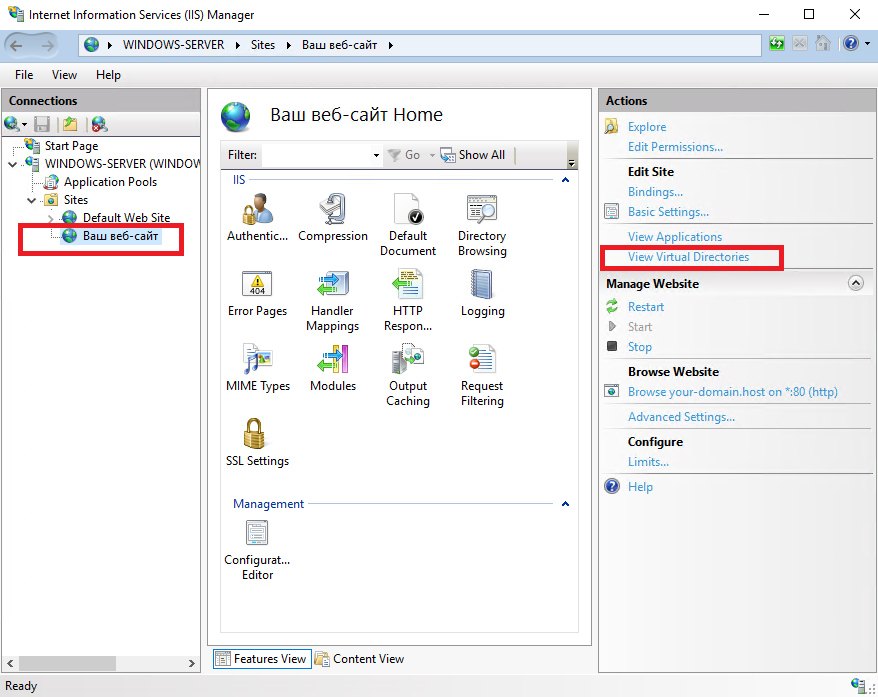Click the Refresh Page icon in address bar

tap(777, 44)
